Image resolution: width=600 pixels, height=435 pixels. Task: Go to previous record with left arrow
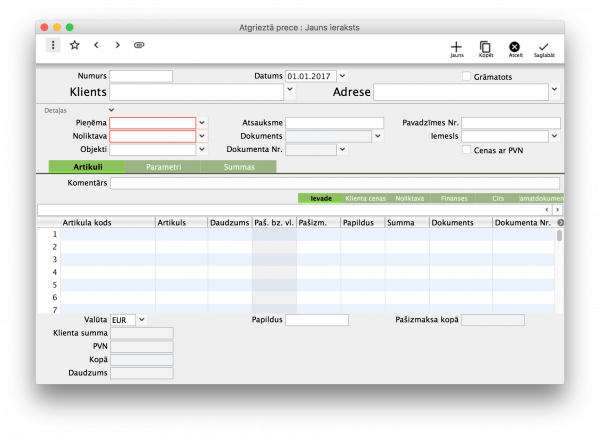[96, 45]
